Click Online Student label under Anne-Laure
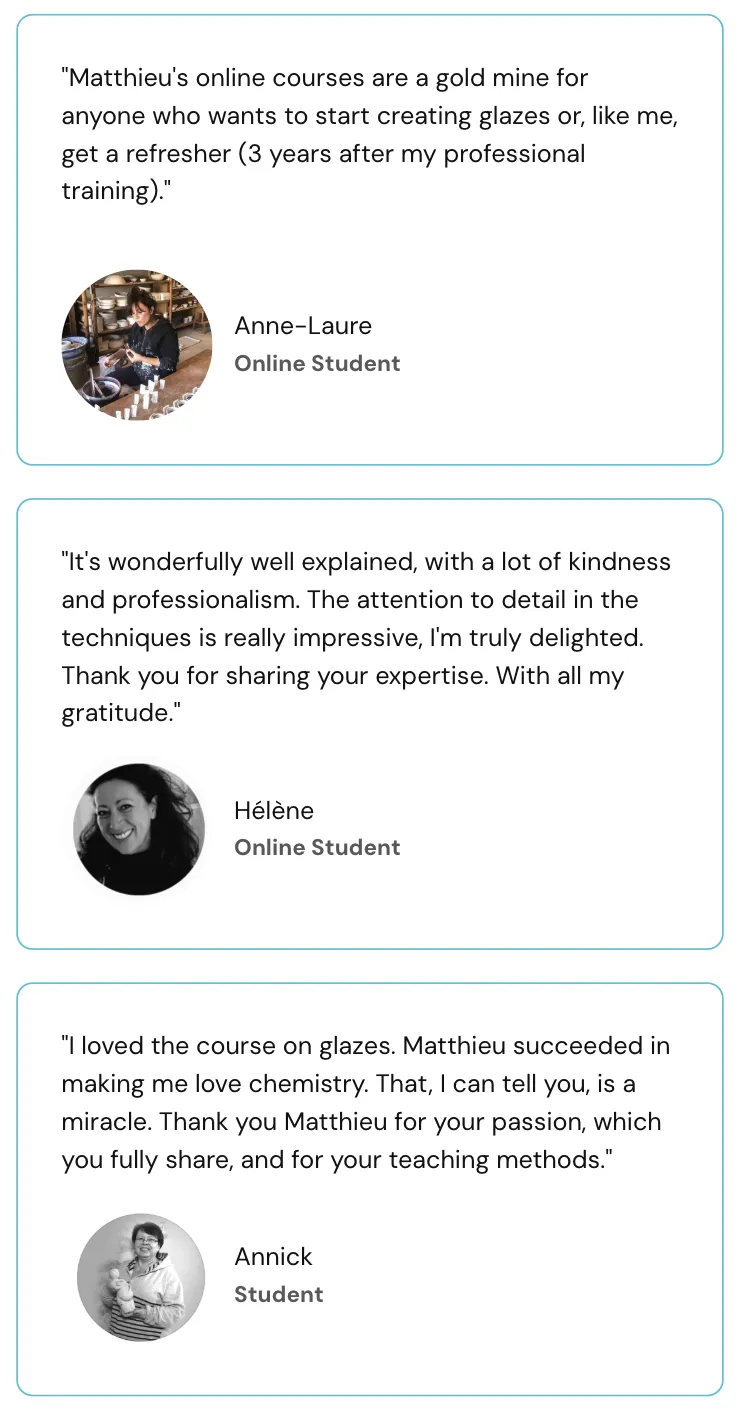742x1416 pixels. coord(317,363)
